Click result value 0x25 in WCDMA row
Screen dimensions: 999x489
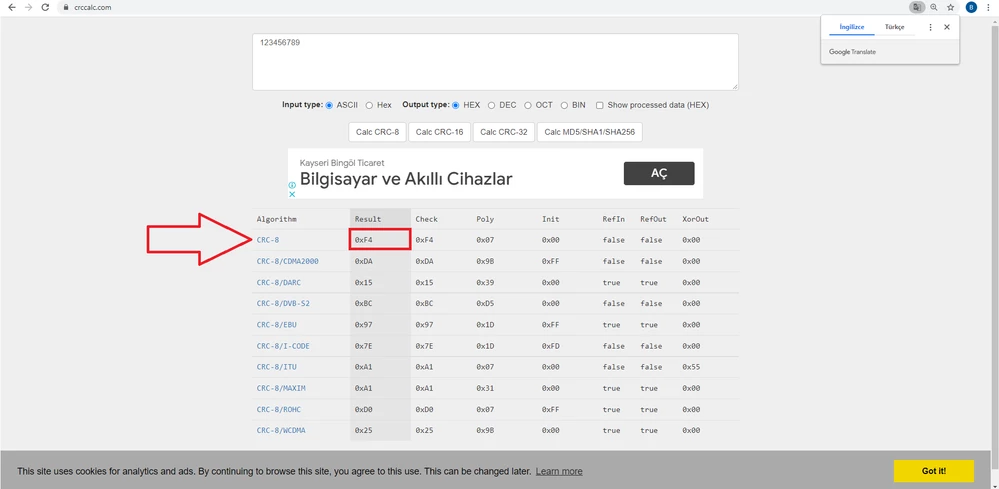[363, 430]
